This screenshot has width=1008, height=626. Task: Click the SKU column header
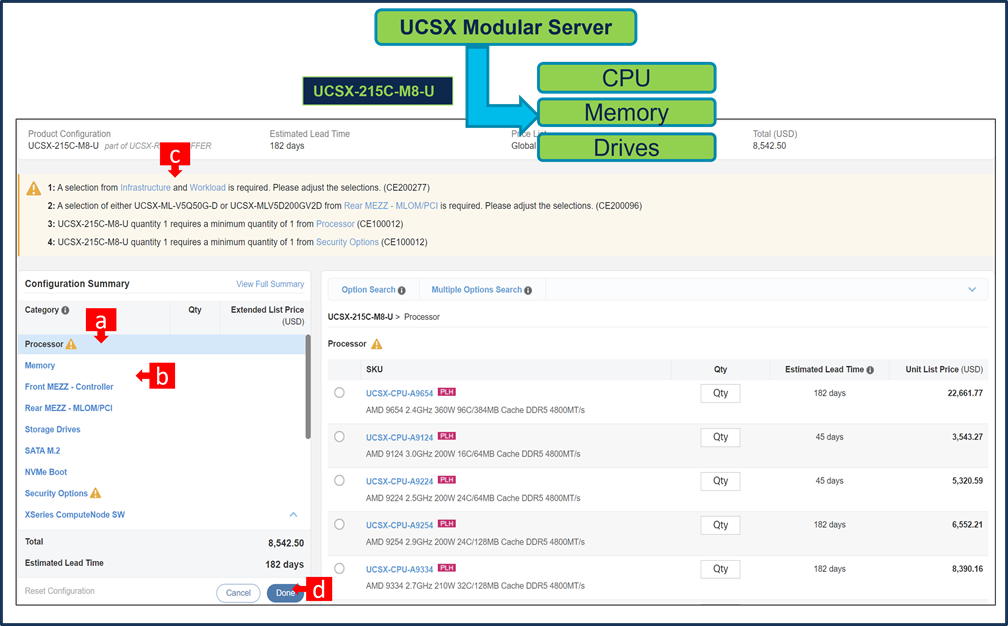pyautogui.click(x=374, y=370)
